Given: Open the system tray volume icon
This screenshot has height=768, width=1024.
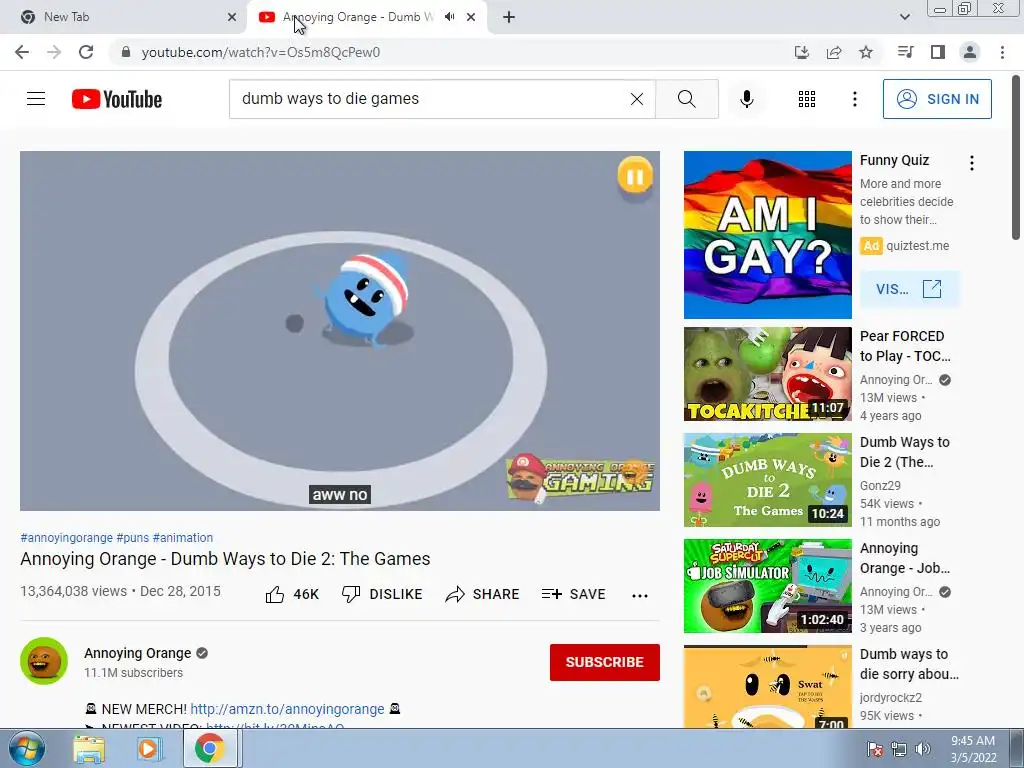Looking at the screenshot, I should pyautogui.click(x=923, y=749).
